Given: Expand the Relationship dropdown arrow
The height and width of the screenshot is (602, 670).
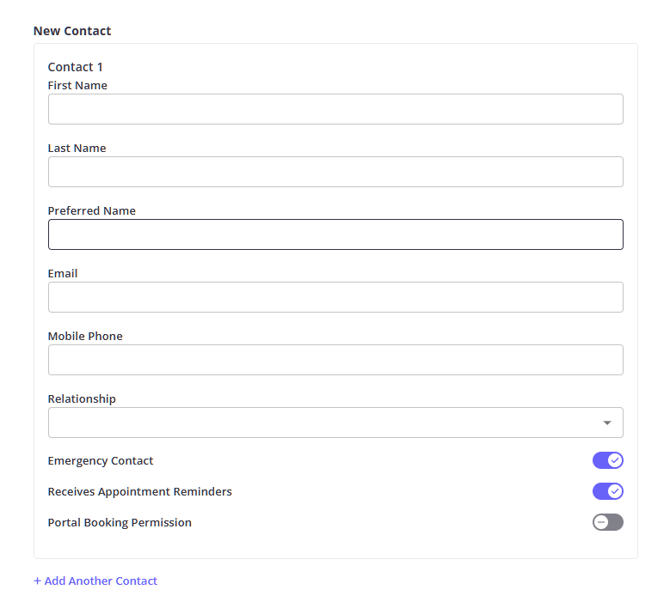Looking at the screenshot, I should 607,423.
